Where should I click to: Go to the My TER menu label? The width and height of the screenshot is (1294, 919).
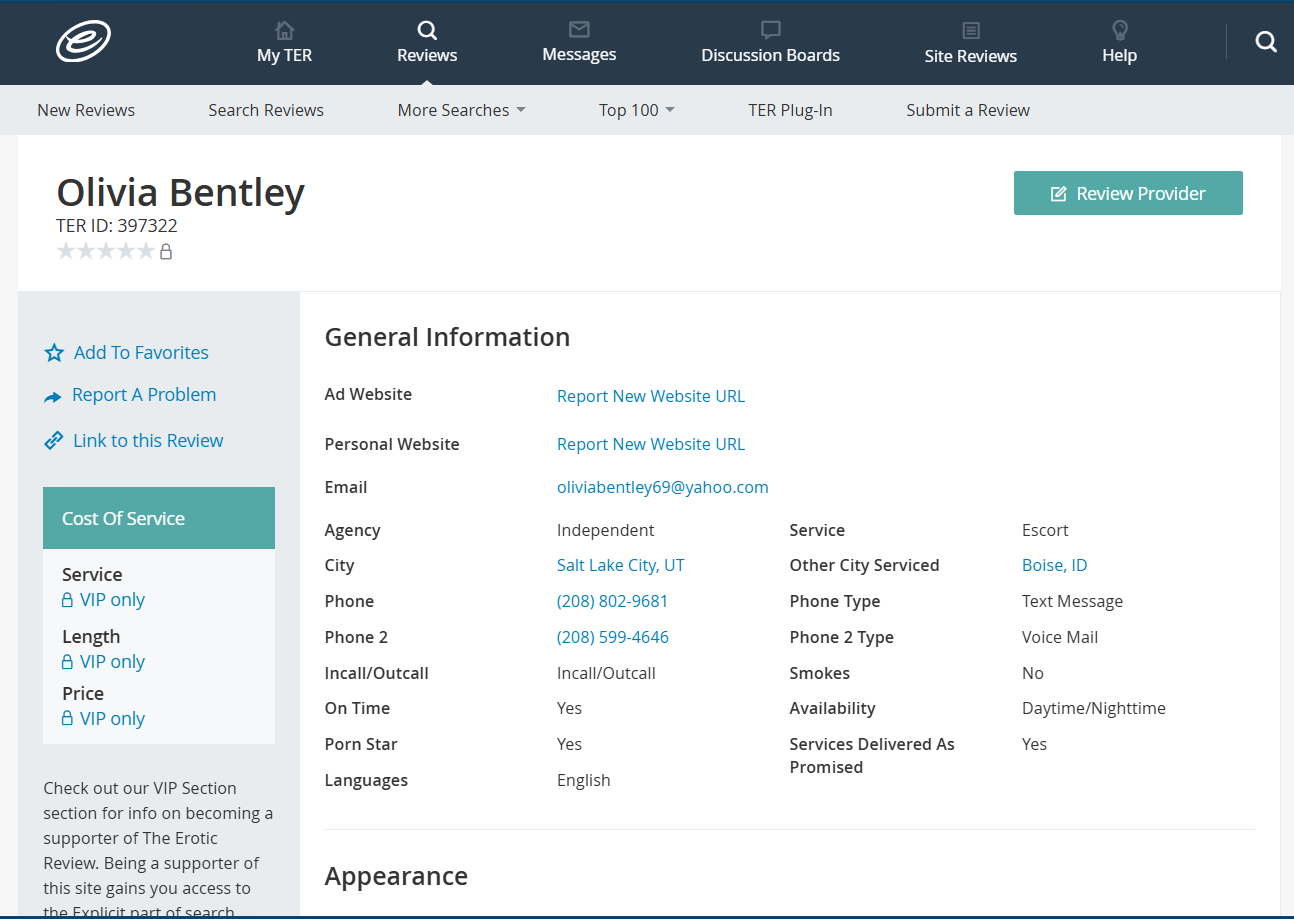[285, 56]
